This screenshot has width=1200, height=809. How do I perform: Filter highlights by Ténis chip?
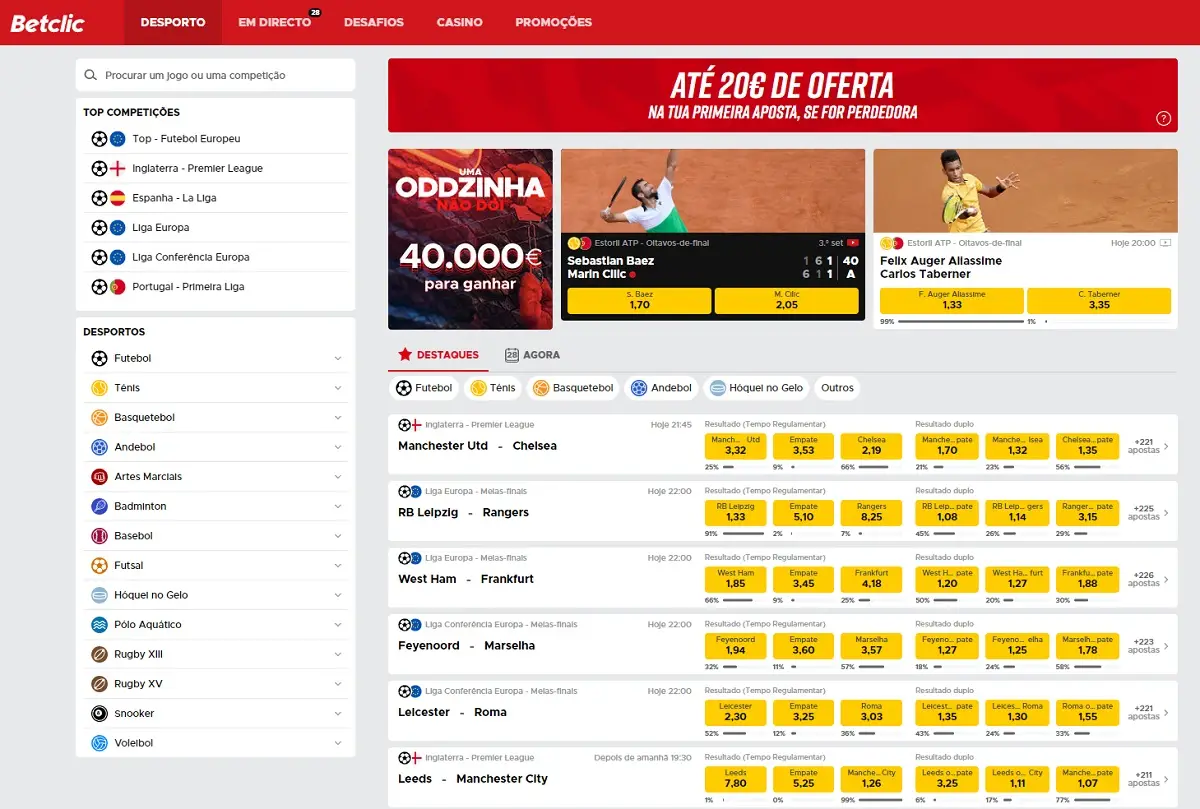pos(493,388)
